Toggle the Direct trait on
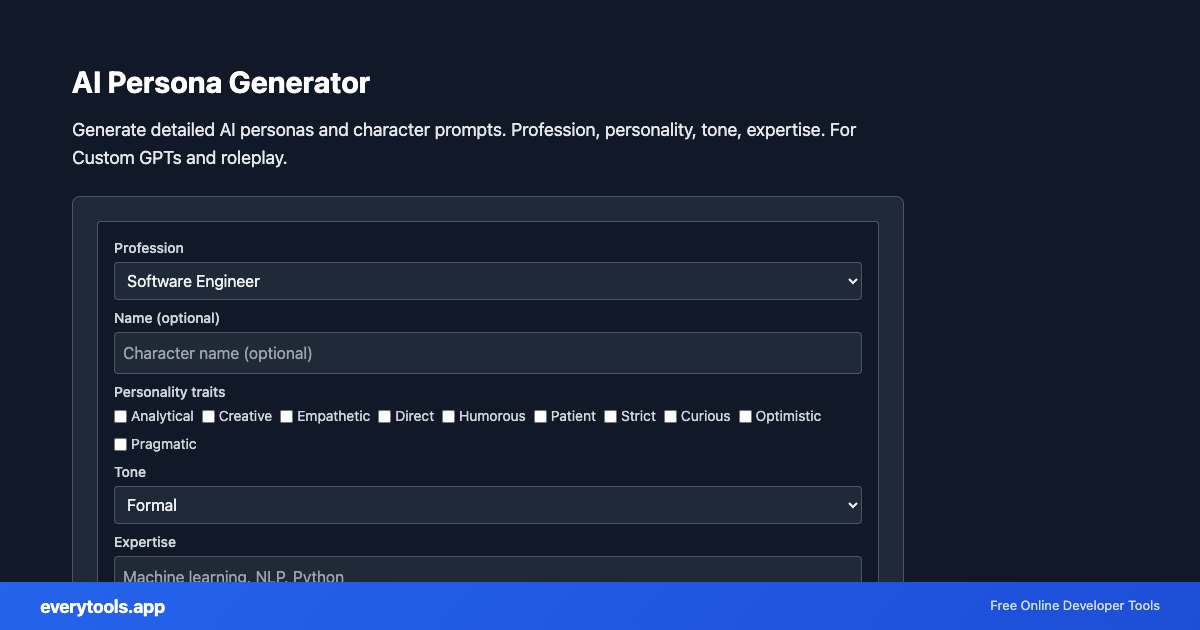 [384, 416]
